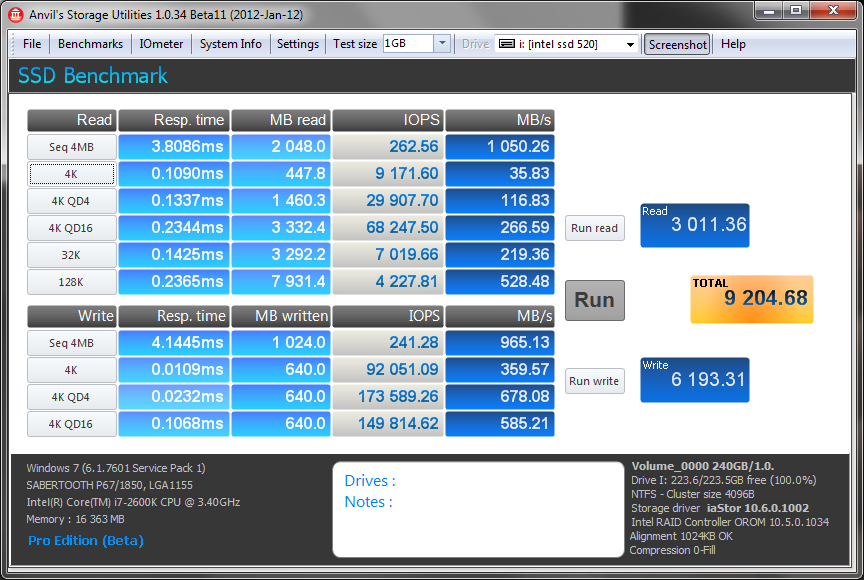Viewport: 864px width, 580px height.
Task: Open the Benchmarks menu
Action: coord(90,44)
